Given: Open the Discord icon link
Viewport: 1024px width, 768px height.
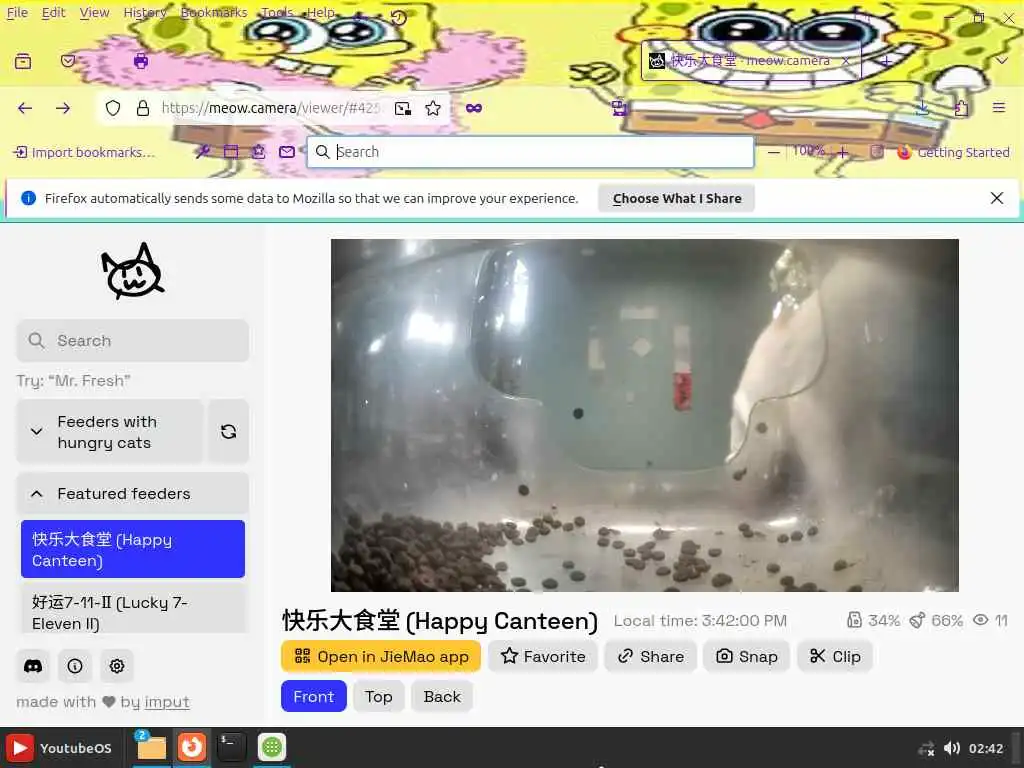Looking at the screenshot, I should [x=33, y=666].
